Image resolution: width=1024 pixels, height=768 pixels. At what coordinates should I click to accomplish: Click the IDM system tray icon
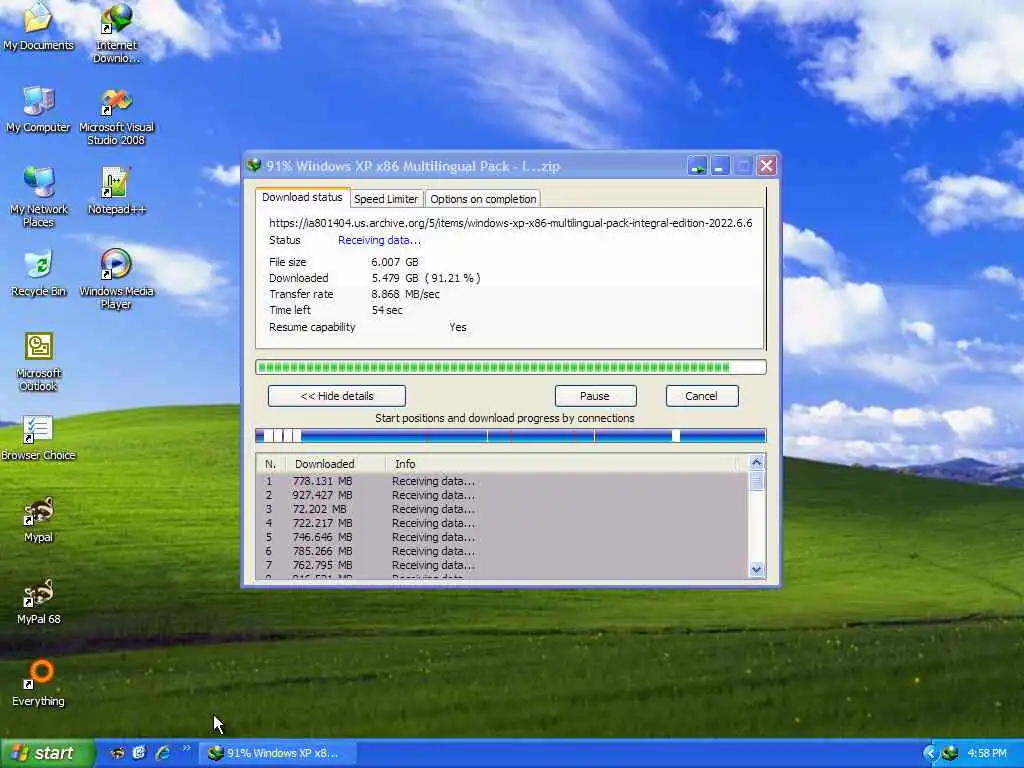950,753
